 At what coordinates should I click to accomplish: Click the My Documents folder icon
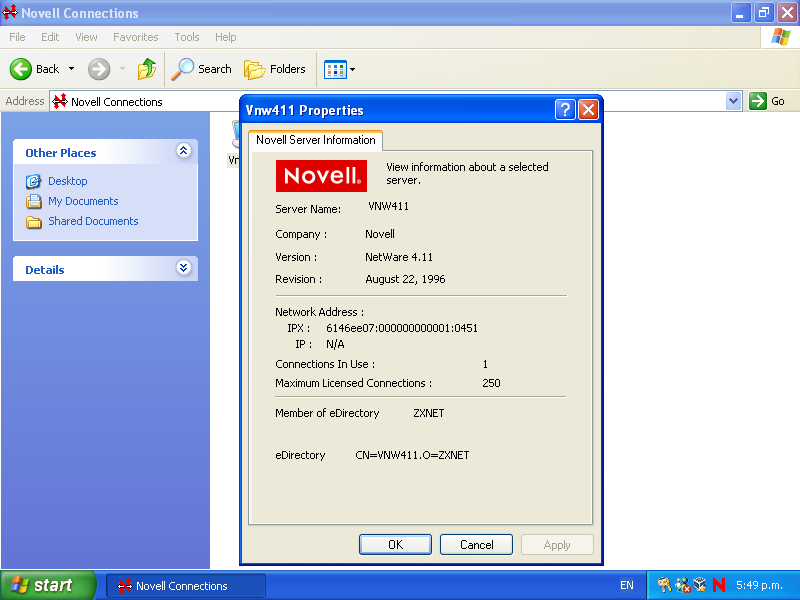(x=34, y=202)
